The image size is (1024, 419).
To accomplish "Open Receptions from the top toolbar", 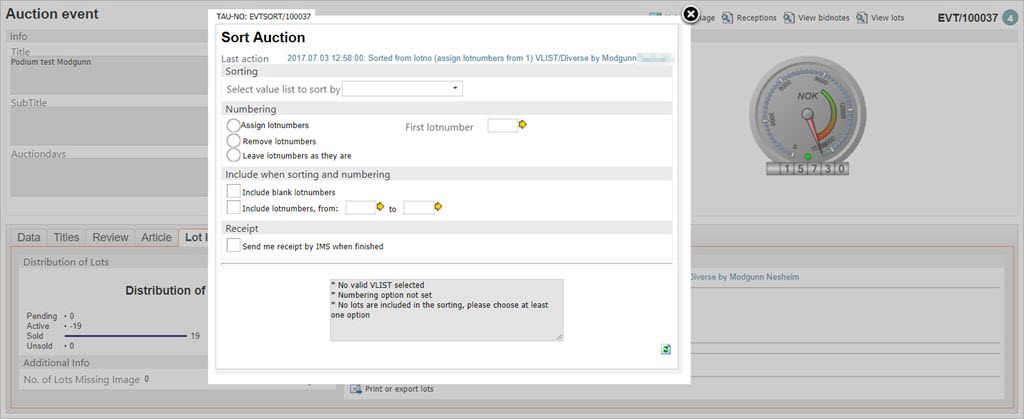I will pos(749,18).
